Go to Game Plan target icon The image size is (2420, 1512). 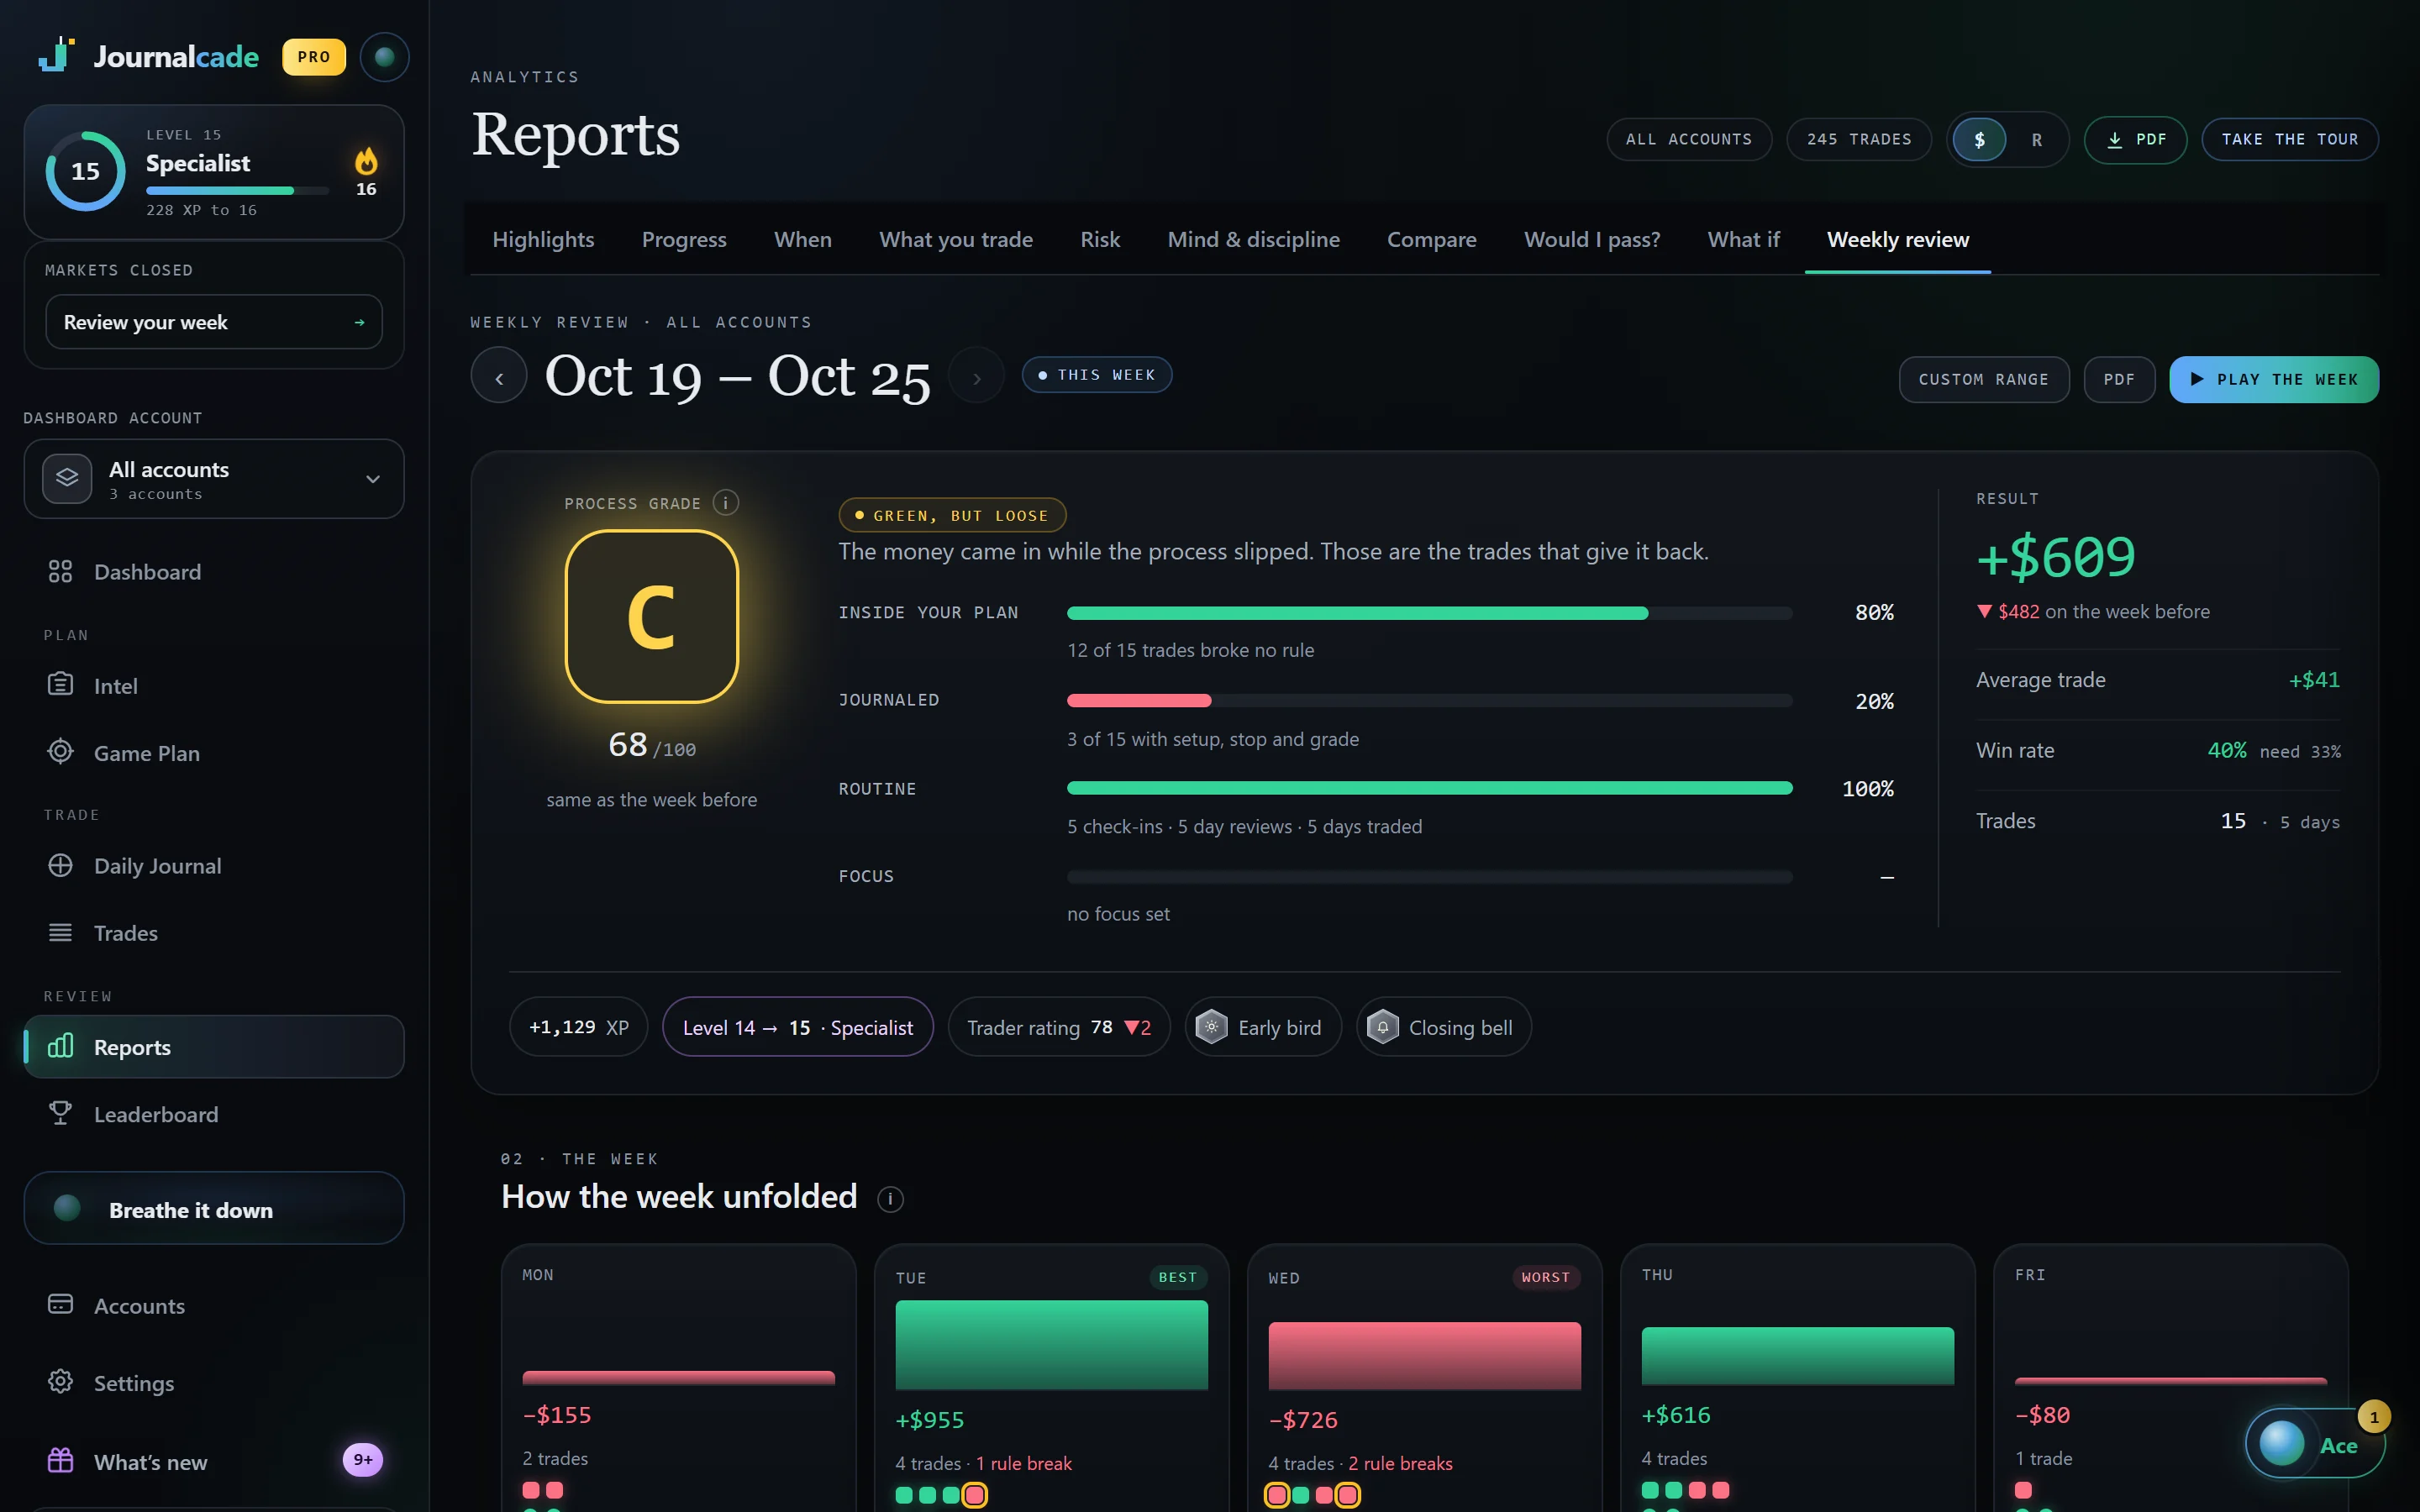60,752
